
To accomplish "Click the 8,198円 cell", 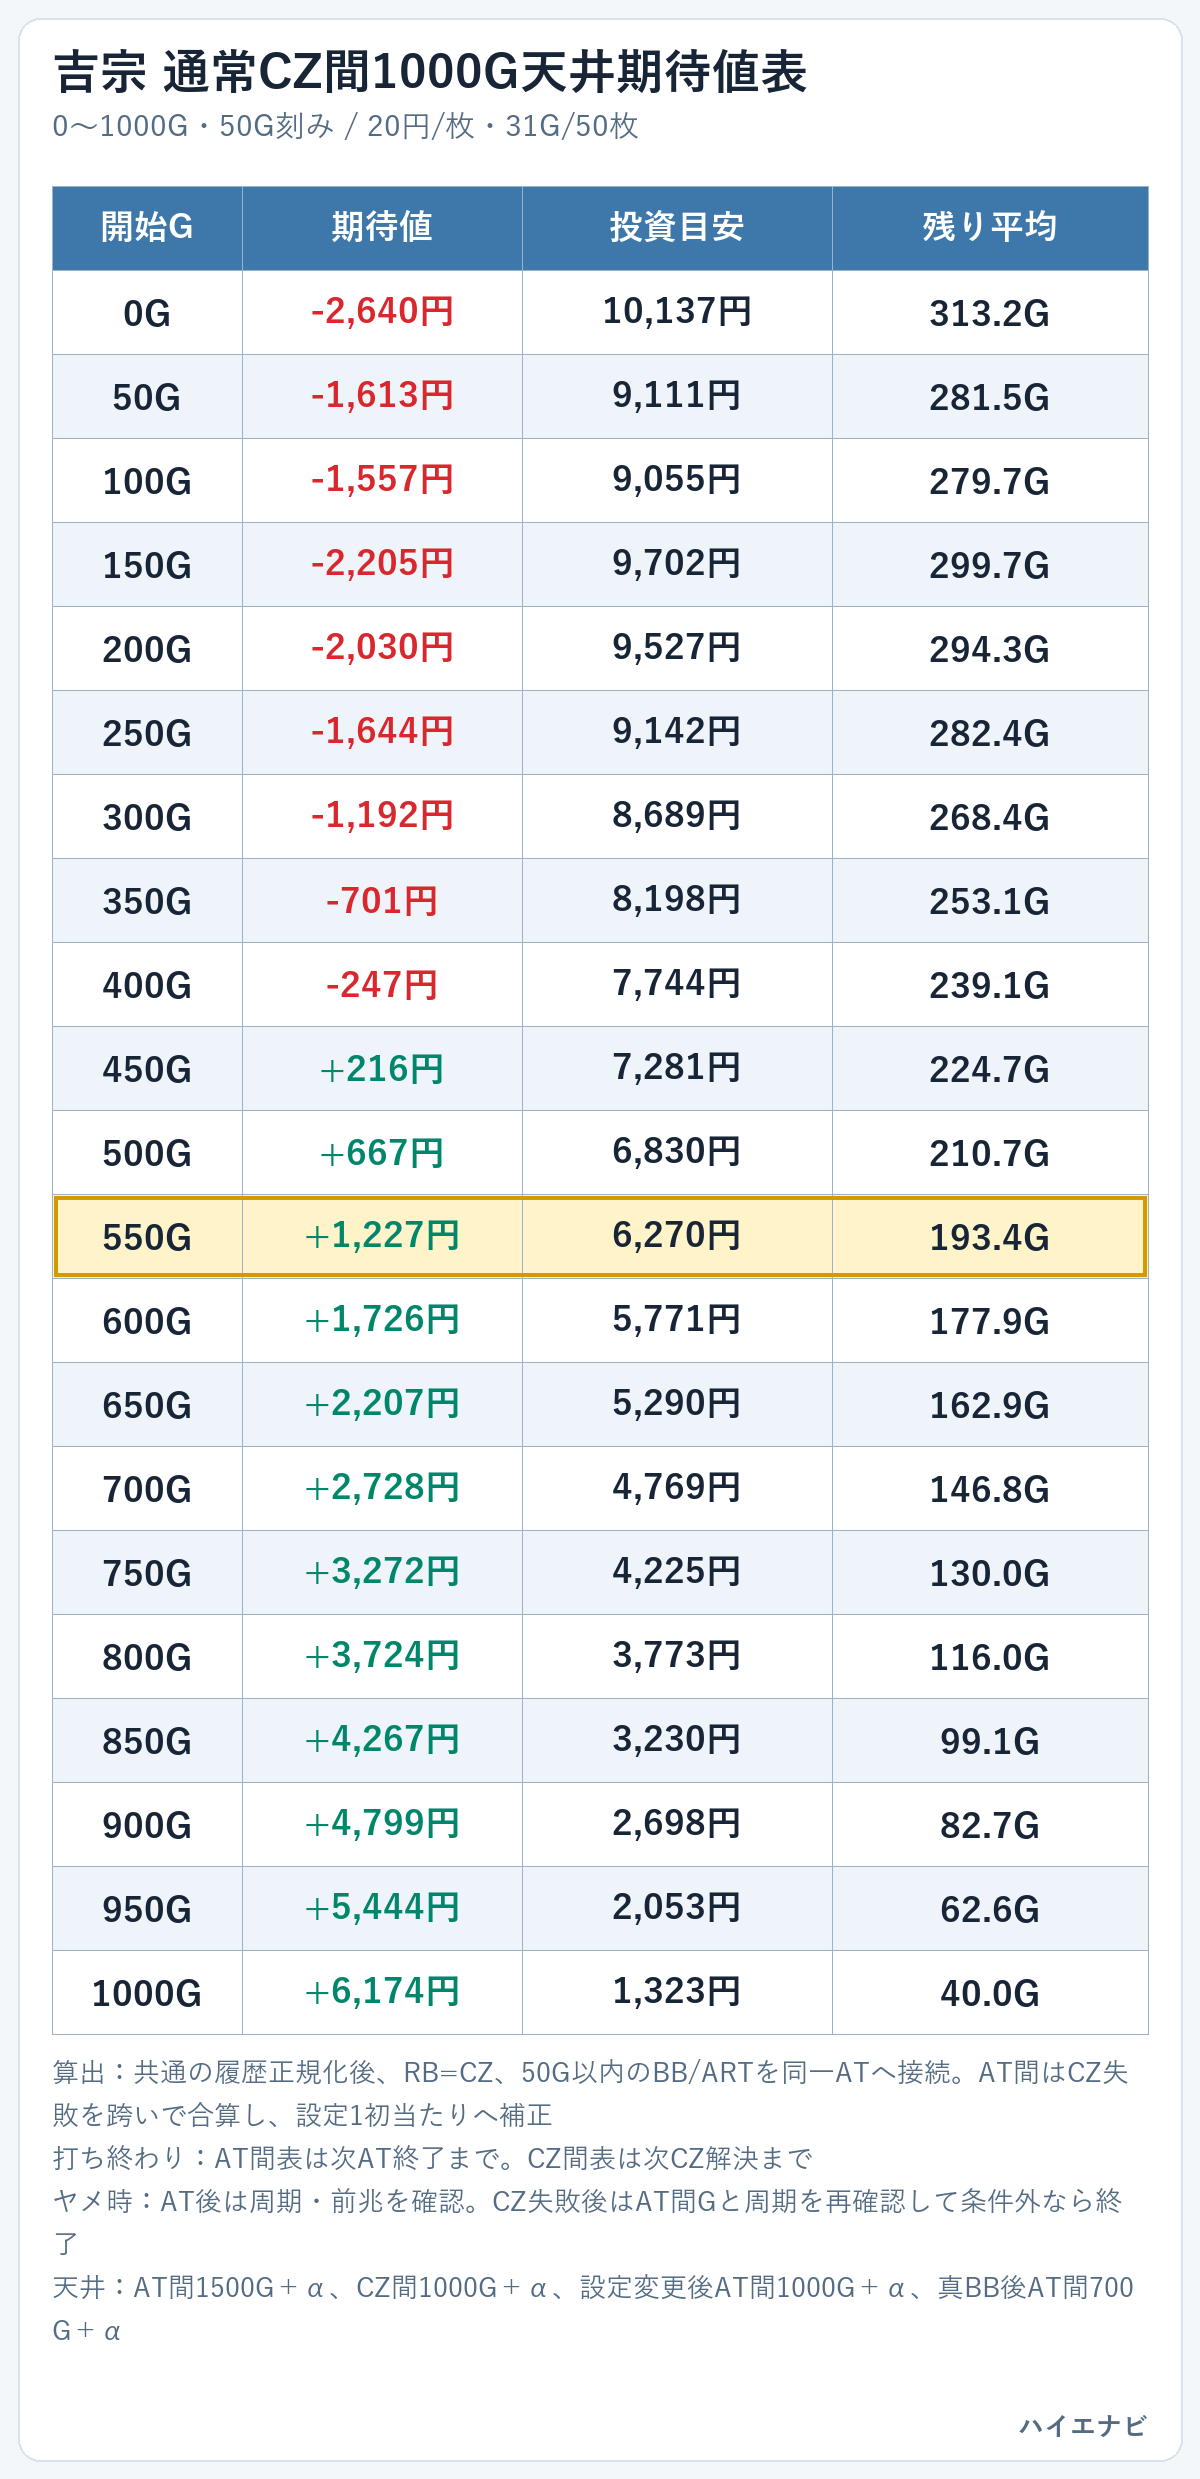I will [x=677, y=901].
